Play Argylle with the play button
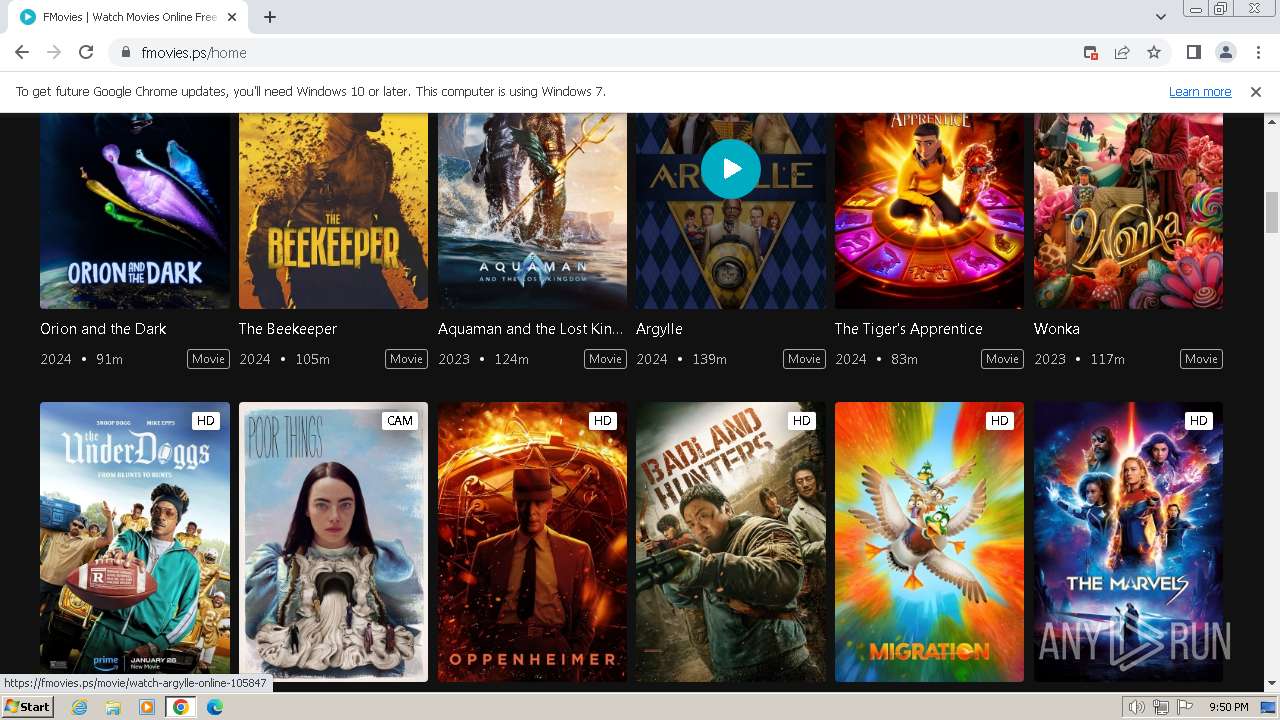Viewport: 1280px width, 720px height. pos(731,169)
